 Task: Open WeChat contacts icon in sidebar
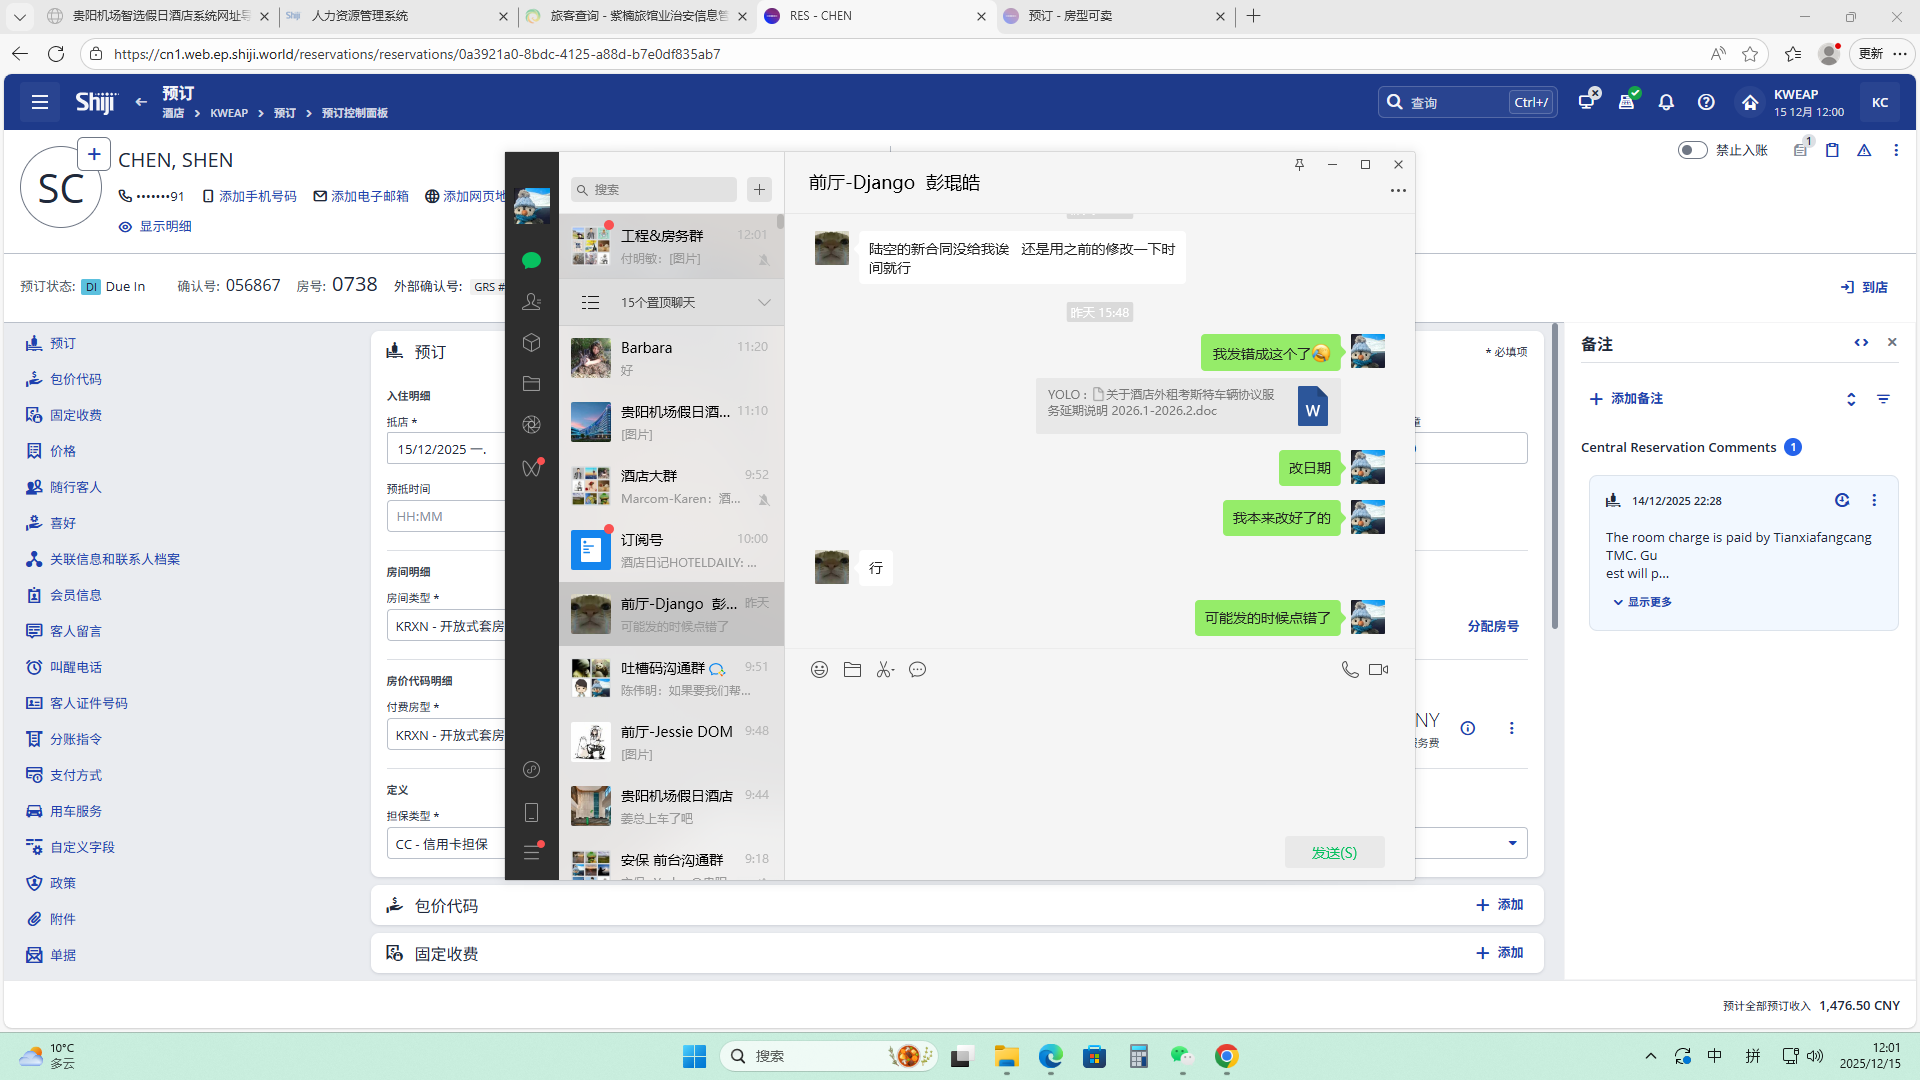[531, 301]
